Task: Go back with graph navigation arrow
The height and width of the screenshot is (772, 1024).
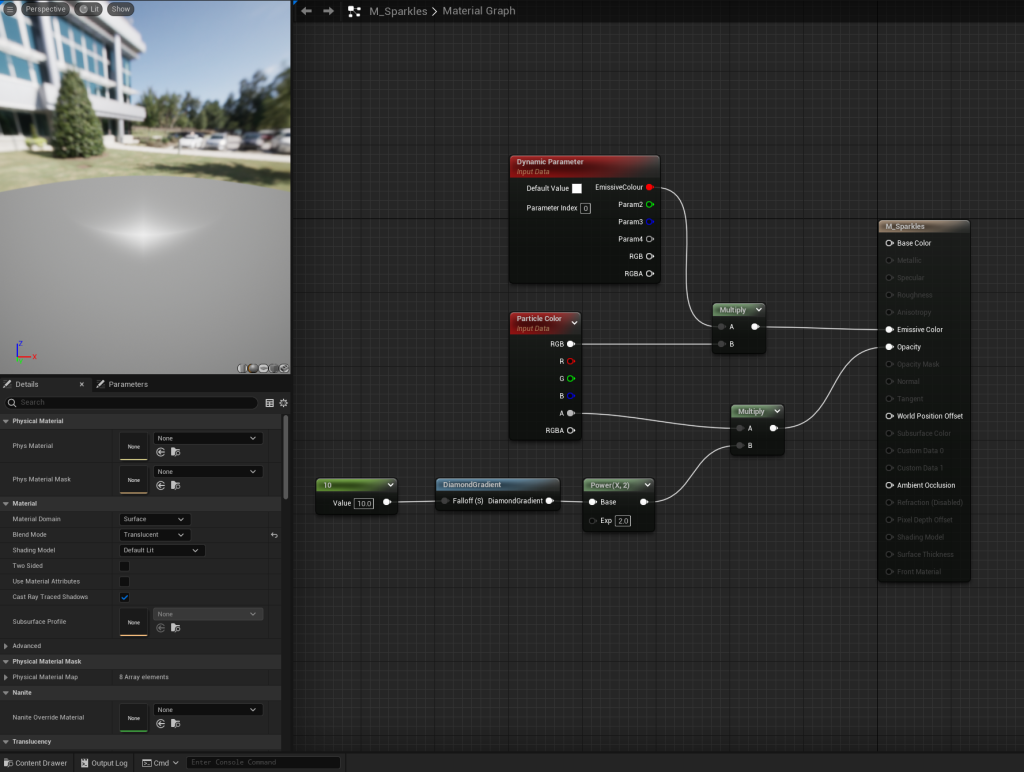Action: coord(306,11)
